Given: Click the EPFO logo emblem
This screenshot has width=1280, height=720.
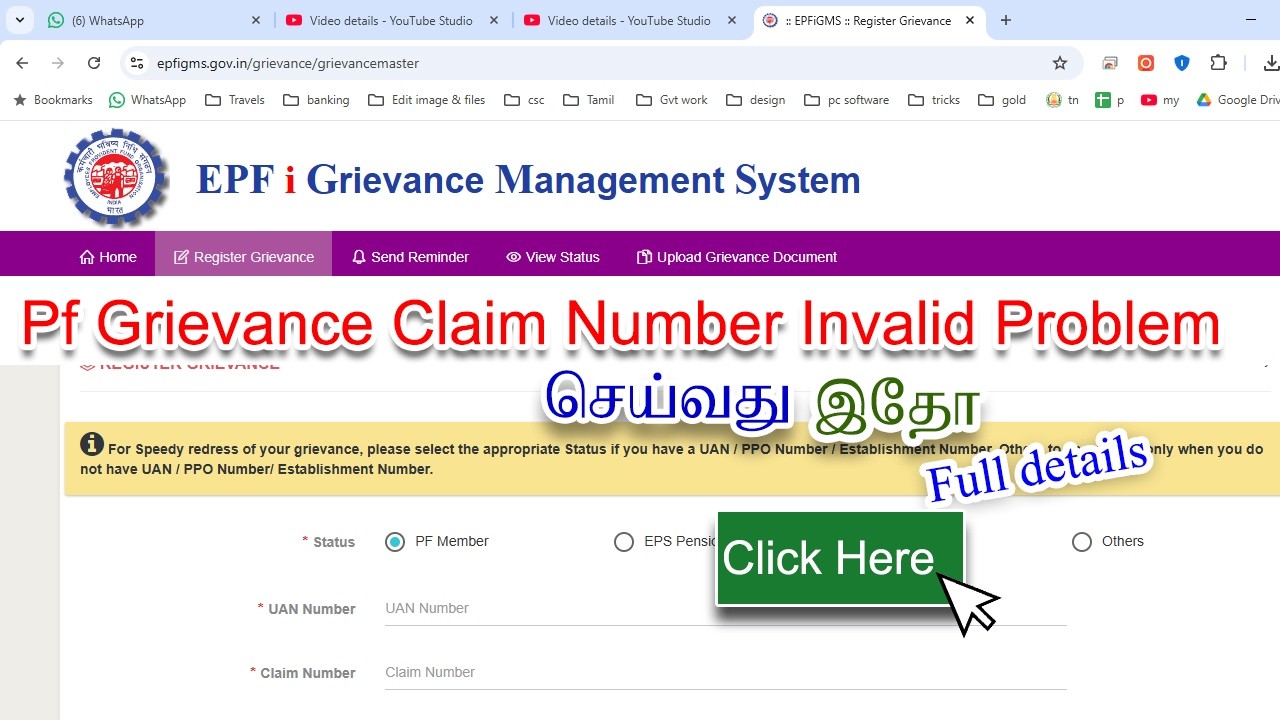Looking at the screenshot, I should 116,178.
